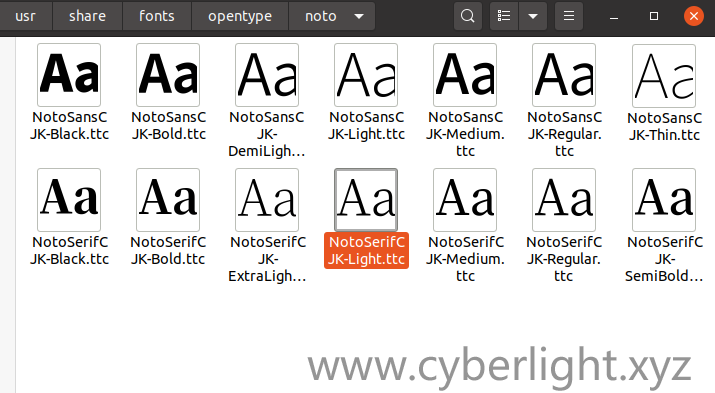Go to the fonts path segment
The height and width of the screenshot is (393, 715).
[x=157, y=16]
